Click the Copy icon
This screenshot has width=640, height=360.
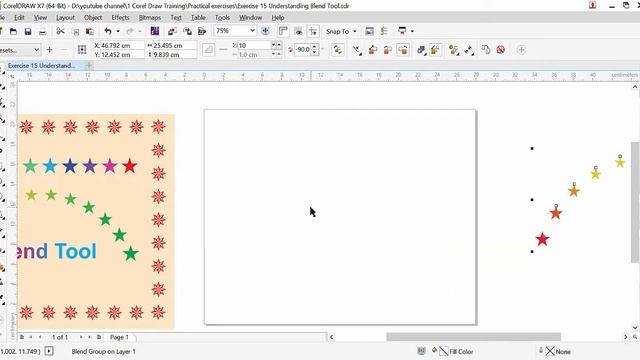tap(76, 31)
